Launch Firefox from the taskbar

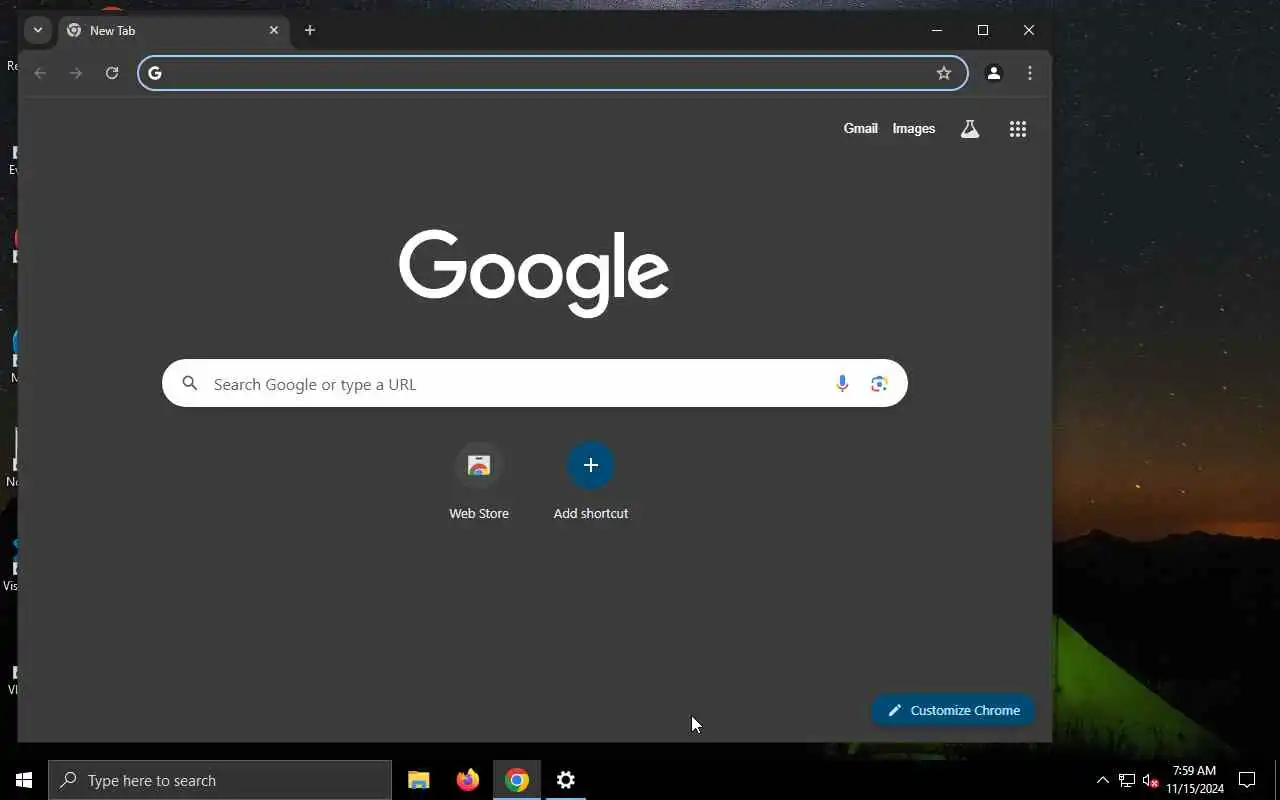pyautogui.click(x=468, y=780)
